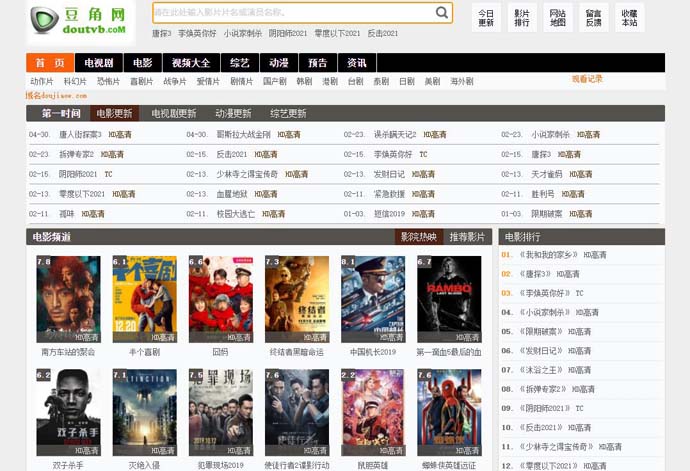Click the search magnifier icon

(x=441, y=13)
